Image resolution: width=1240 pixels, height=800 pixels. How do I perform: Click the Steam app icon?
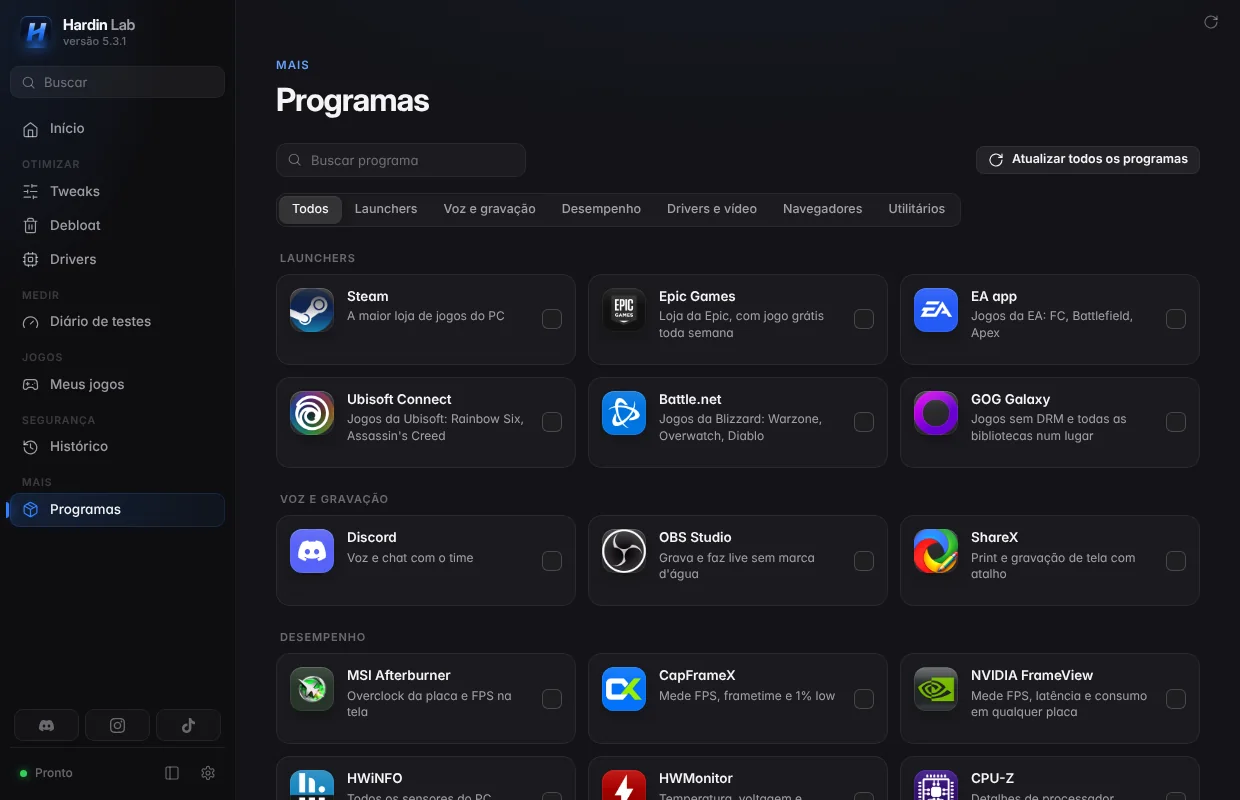click(x=312, y=310)
